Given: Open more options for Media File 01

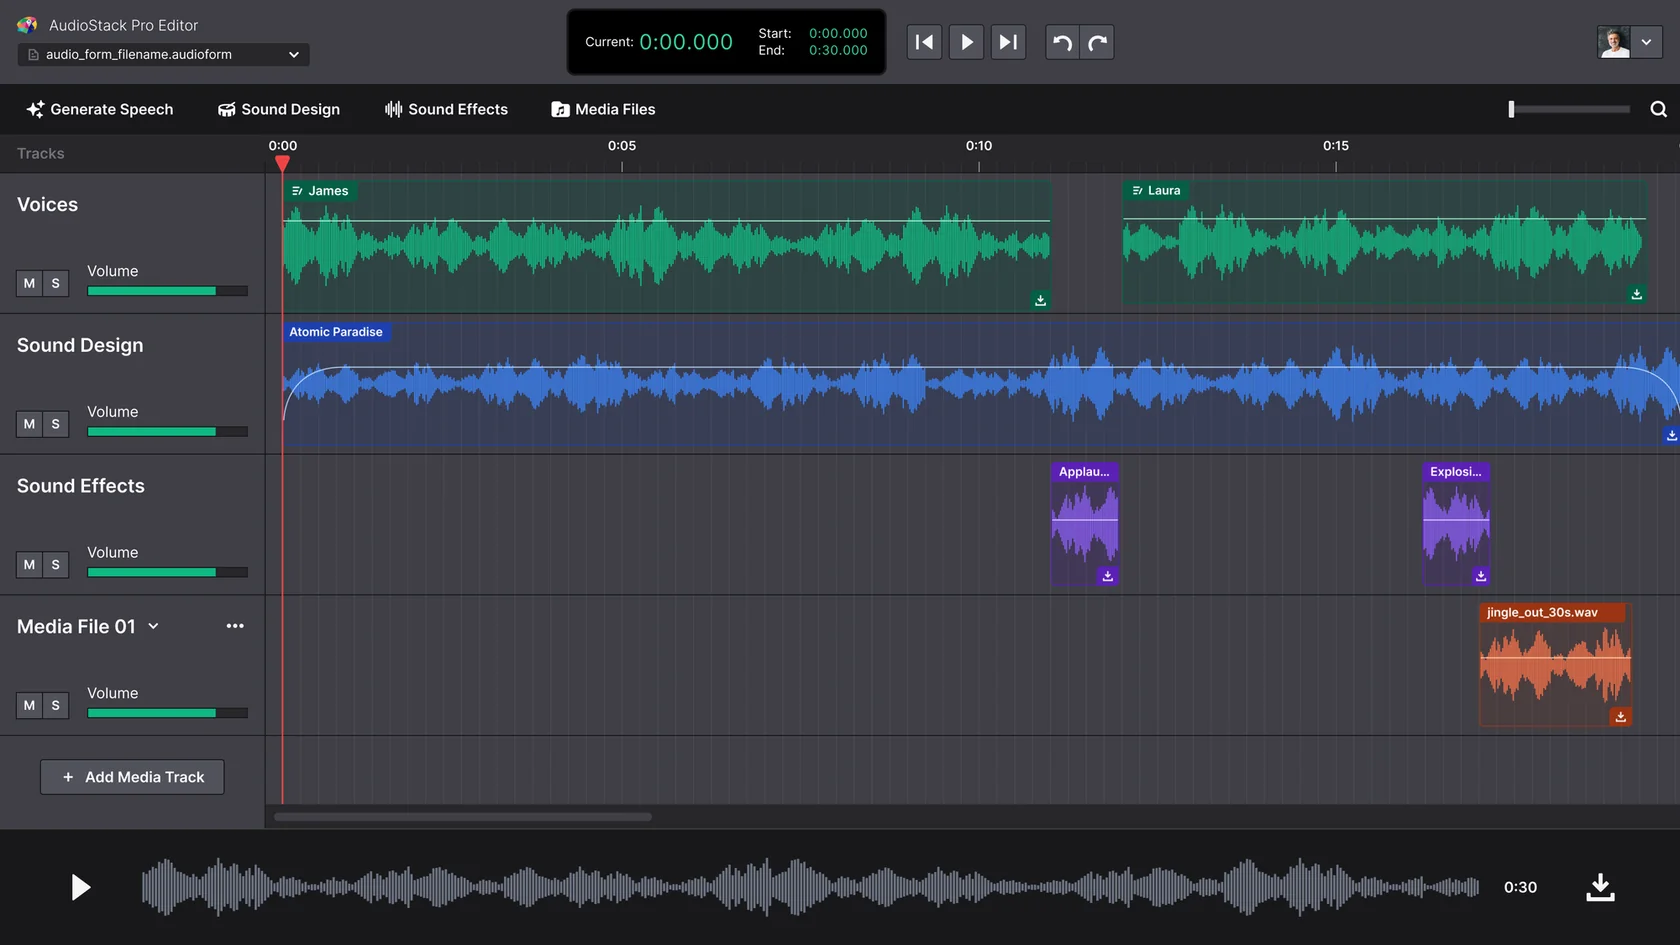Looking at the screenshot, I should coord(235,626).
